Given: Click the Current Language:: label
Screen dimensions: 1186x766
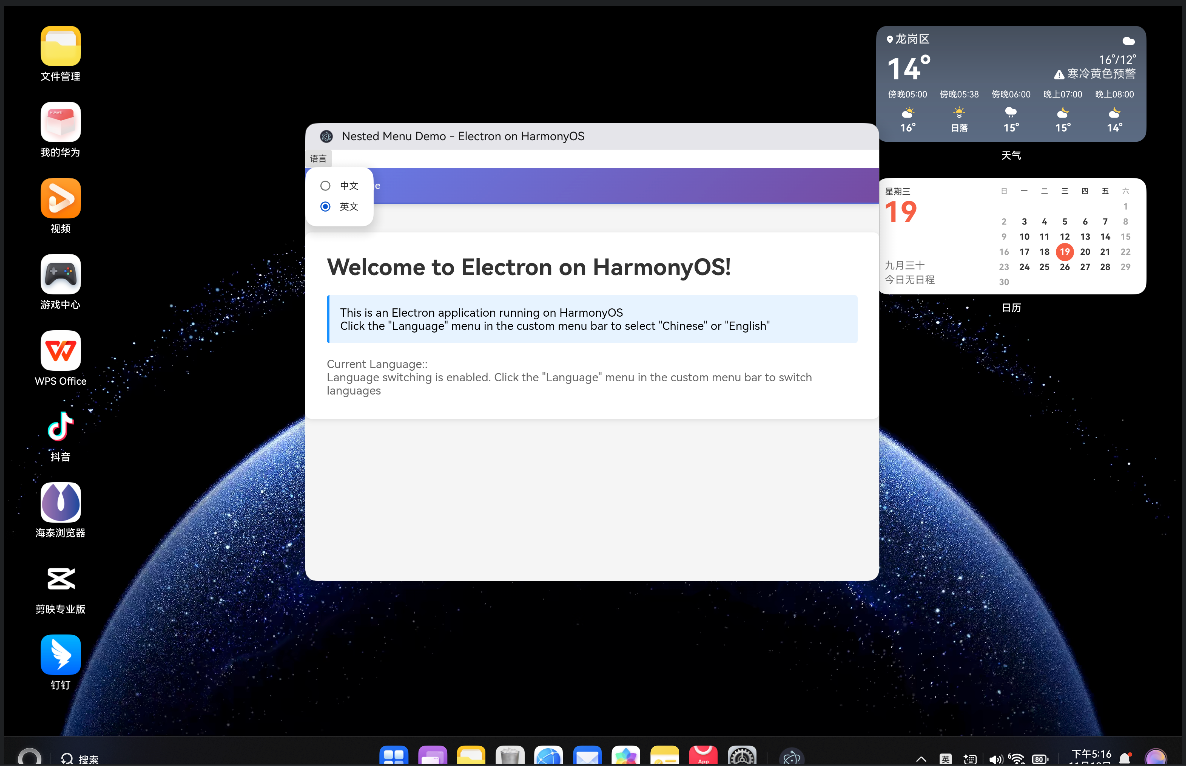Looking at the screenshot, I should (377, 364).
